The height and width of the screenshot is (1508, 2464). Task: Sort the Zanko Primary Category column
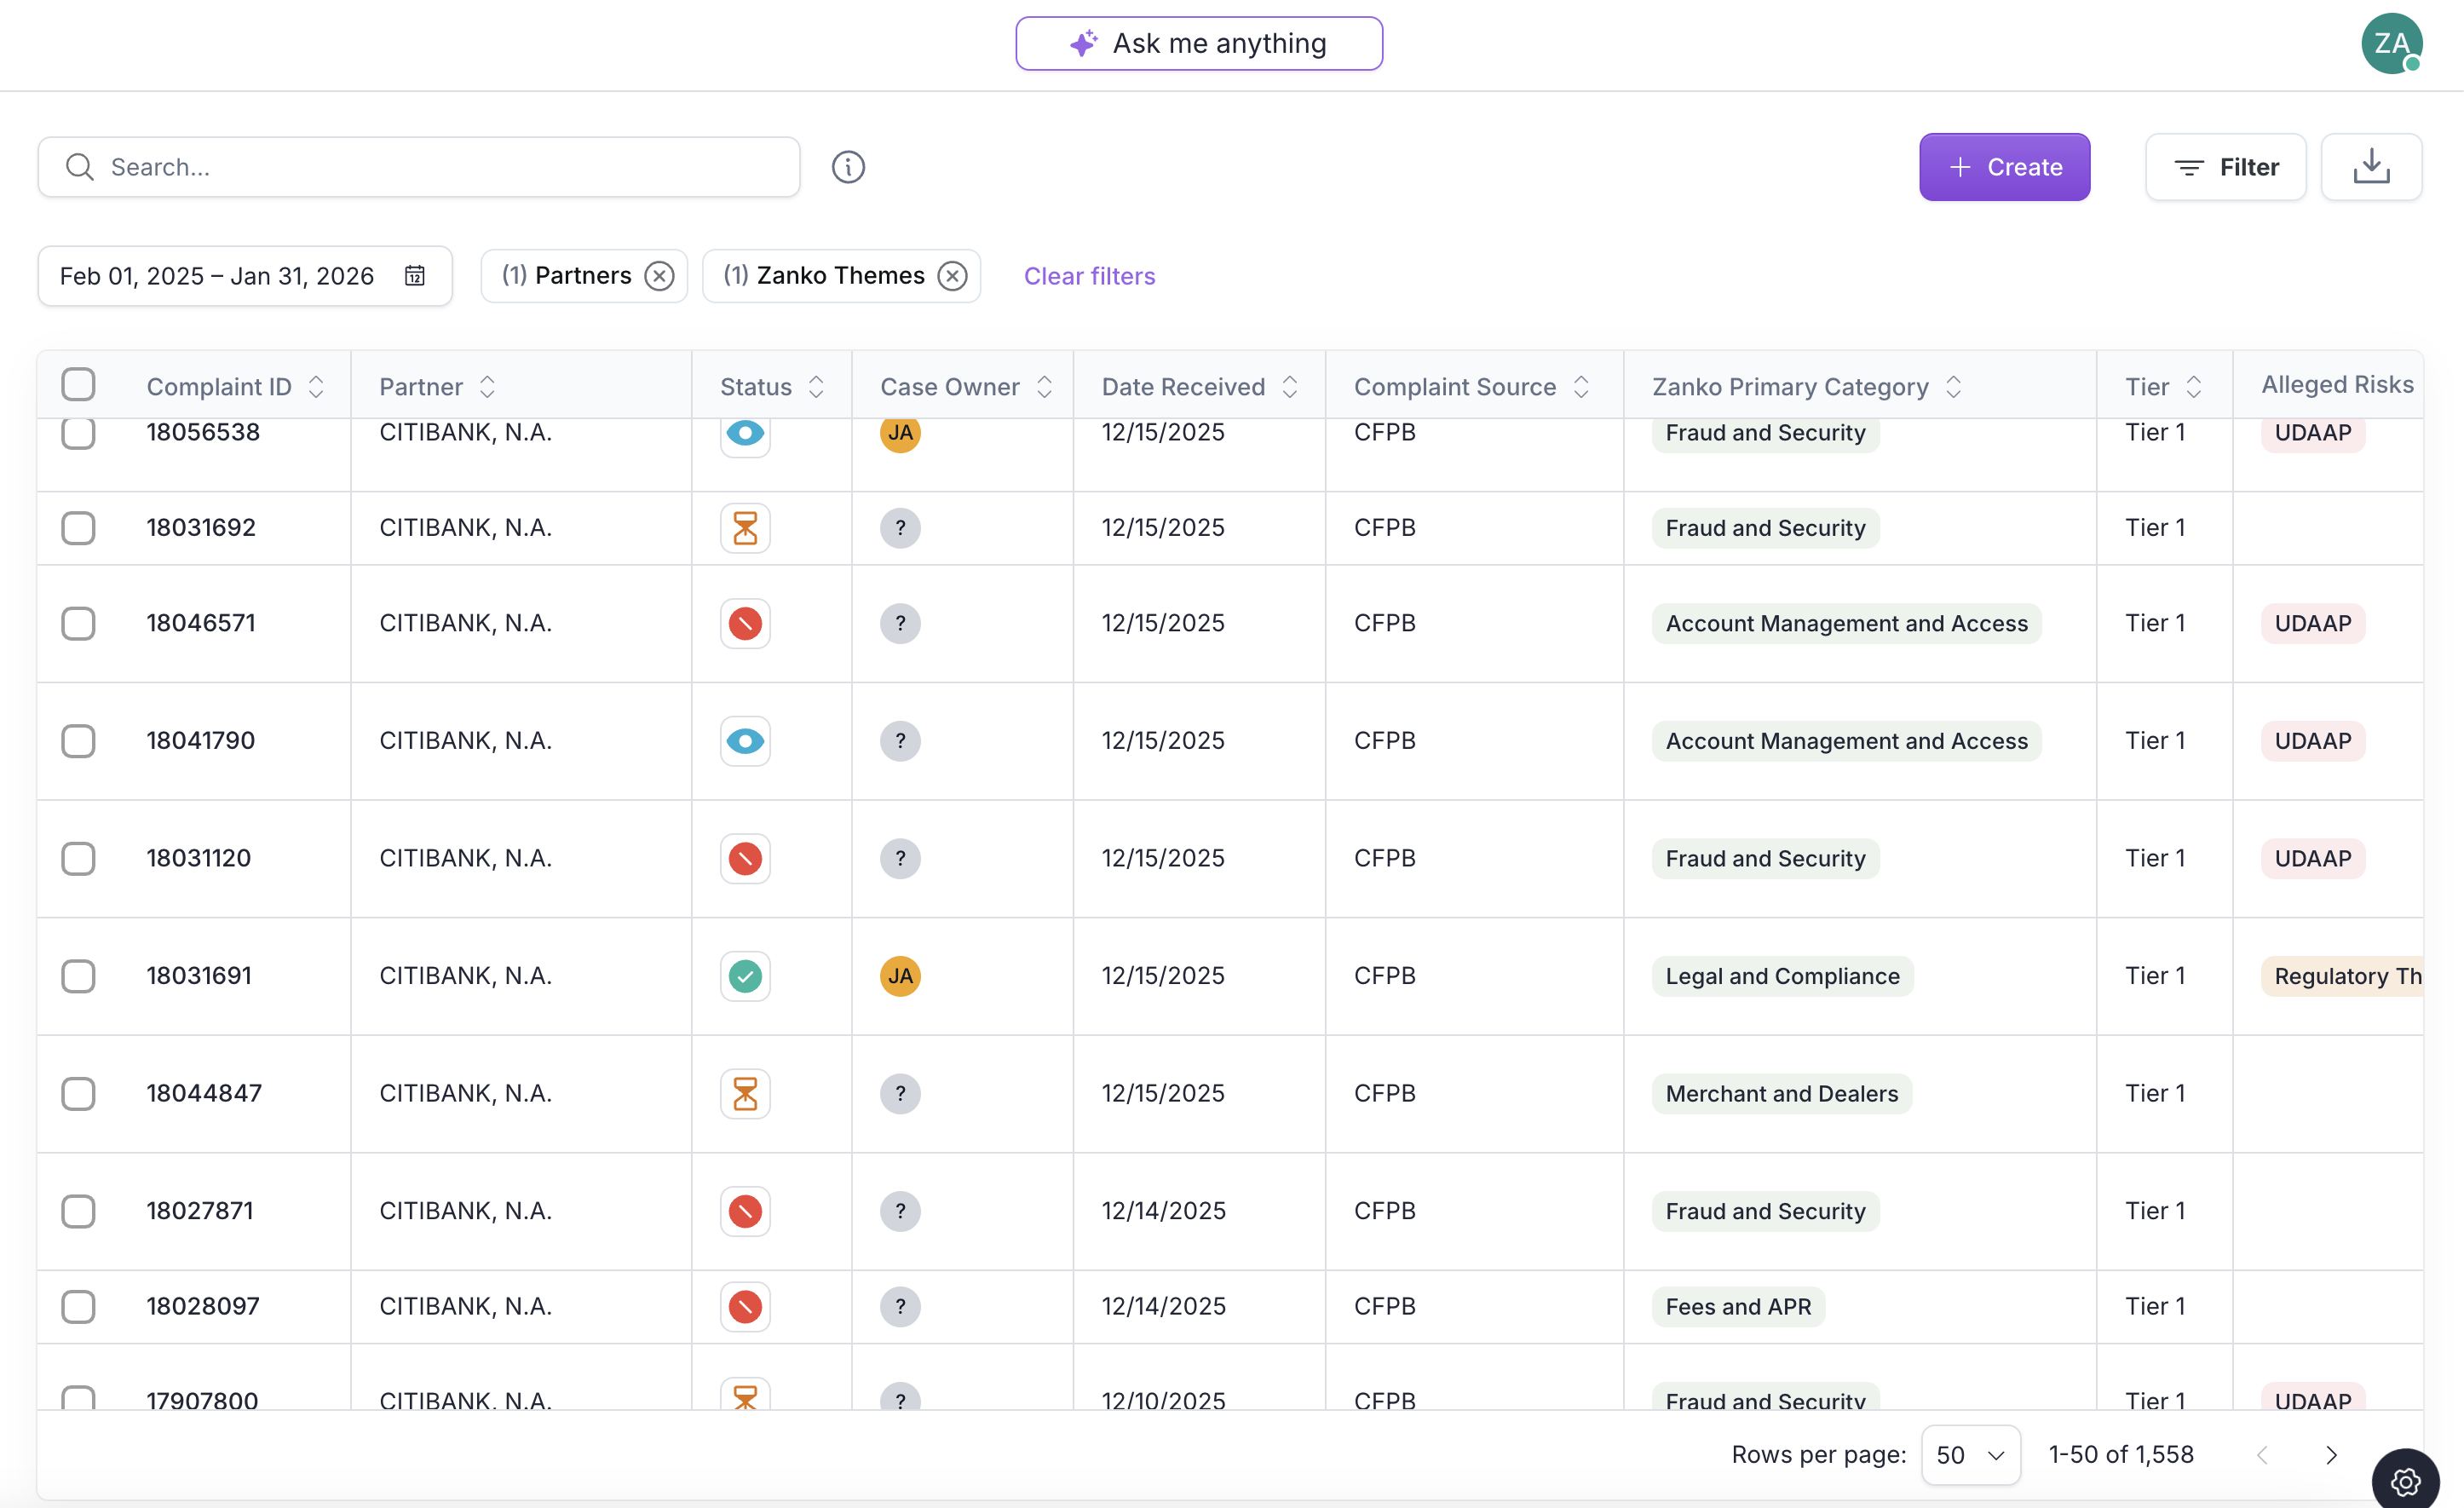tap(1955, 386)
